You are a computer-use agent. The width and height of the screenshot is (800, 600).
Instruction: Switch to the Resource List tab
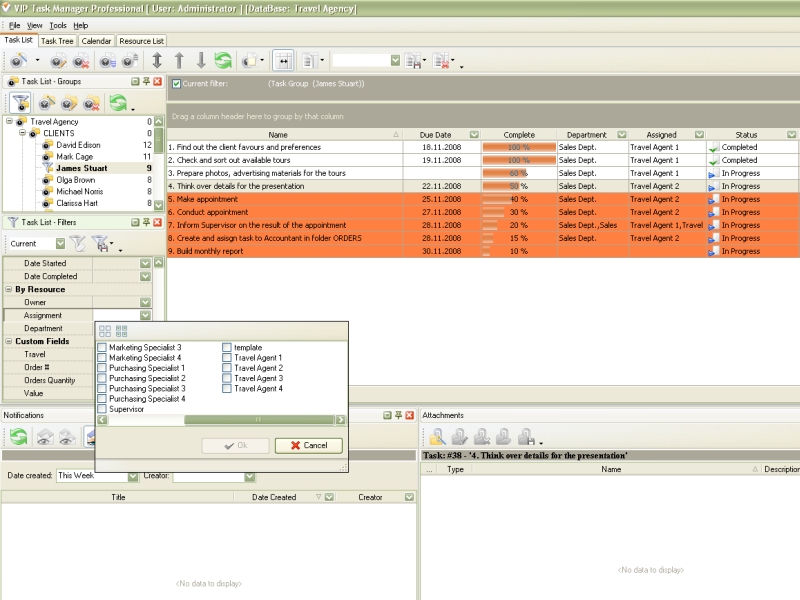pyautogui.click(x=141, y=41)
